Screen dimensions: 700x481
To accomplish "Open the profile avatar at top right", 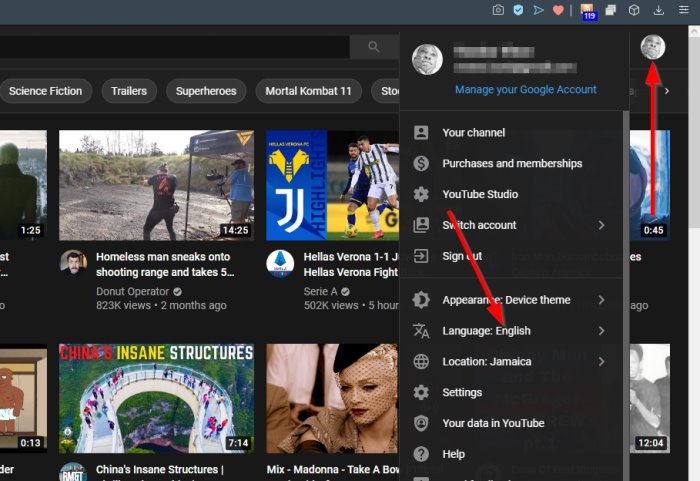I will coord(653,47).
